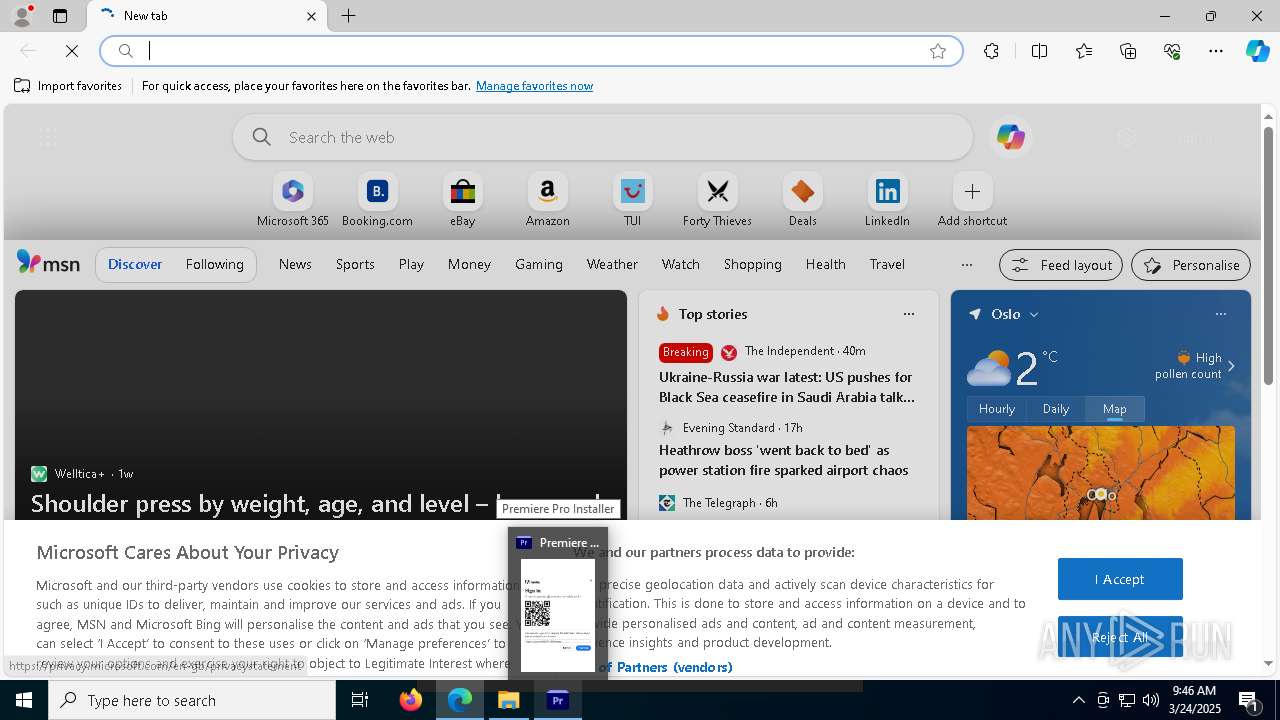Open a new tab with plus button
This screenshot has height=720, width=1280.
pos(349,16)
